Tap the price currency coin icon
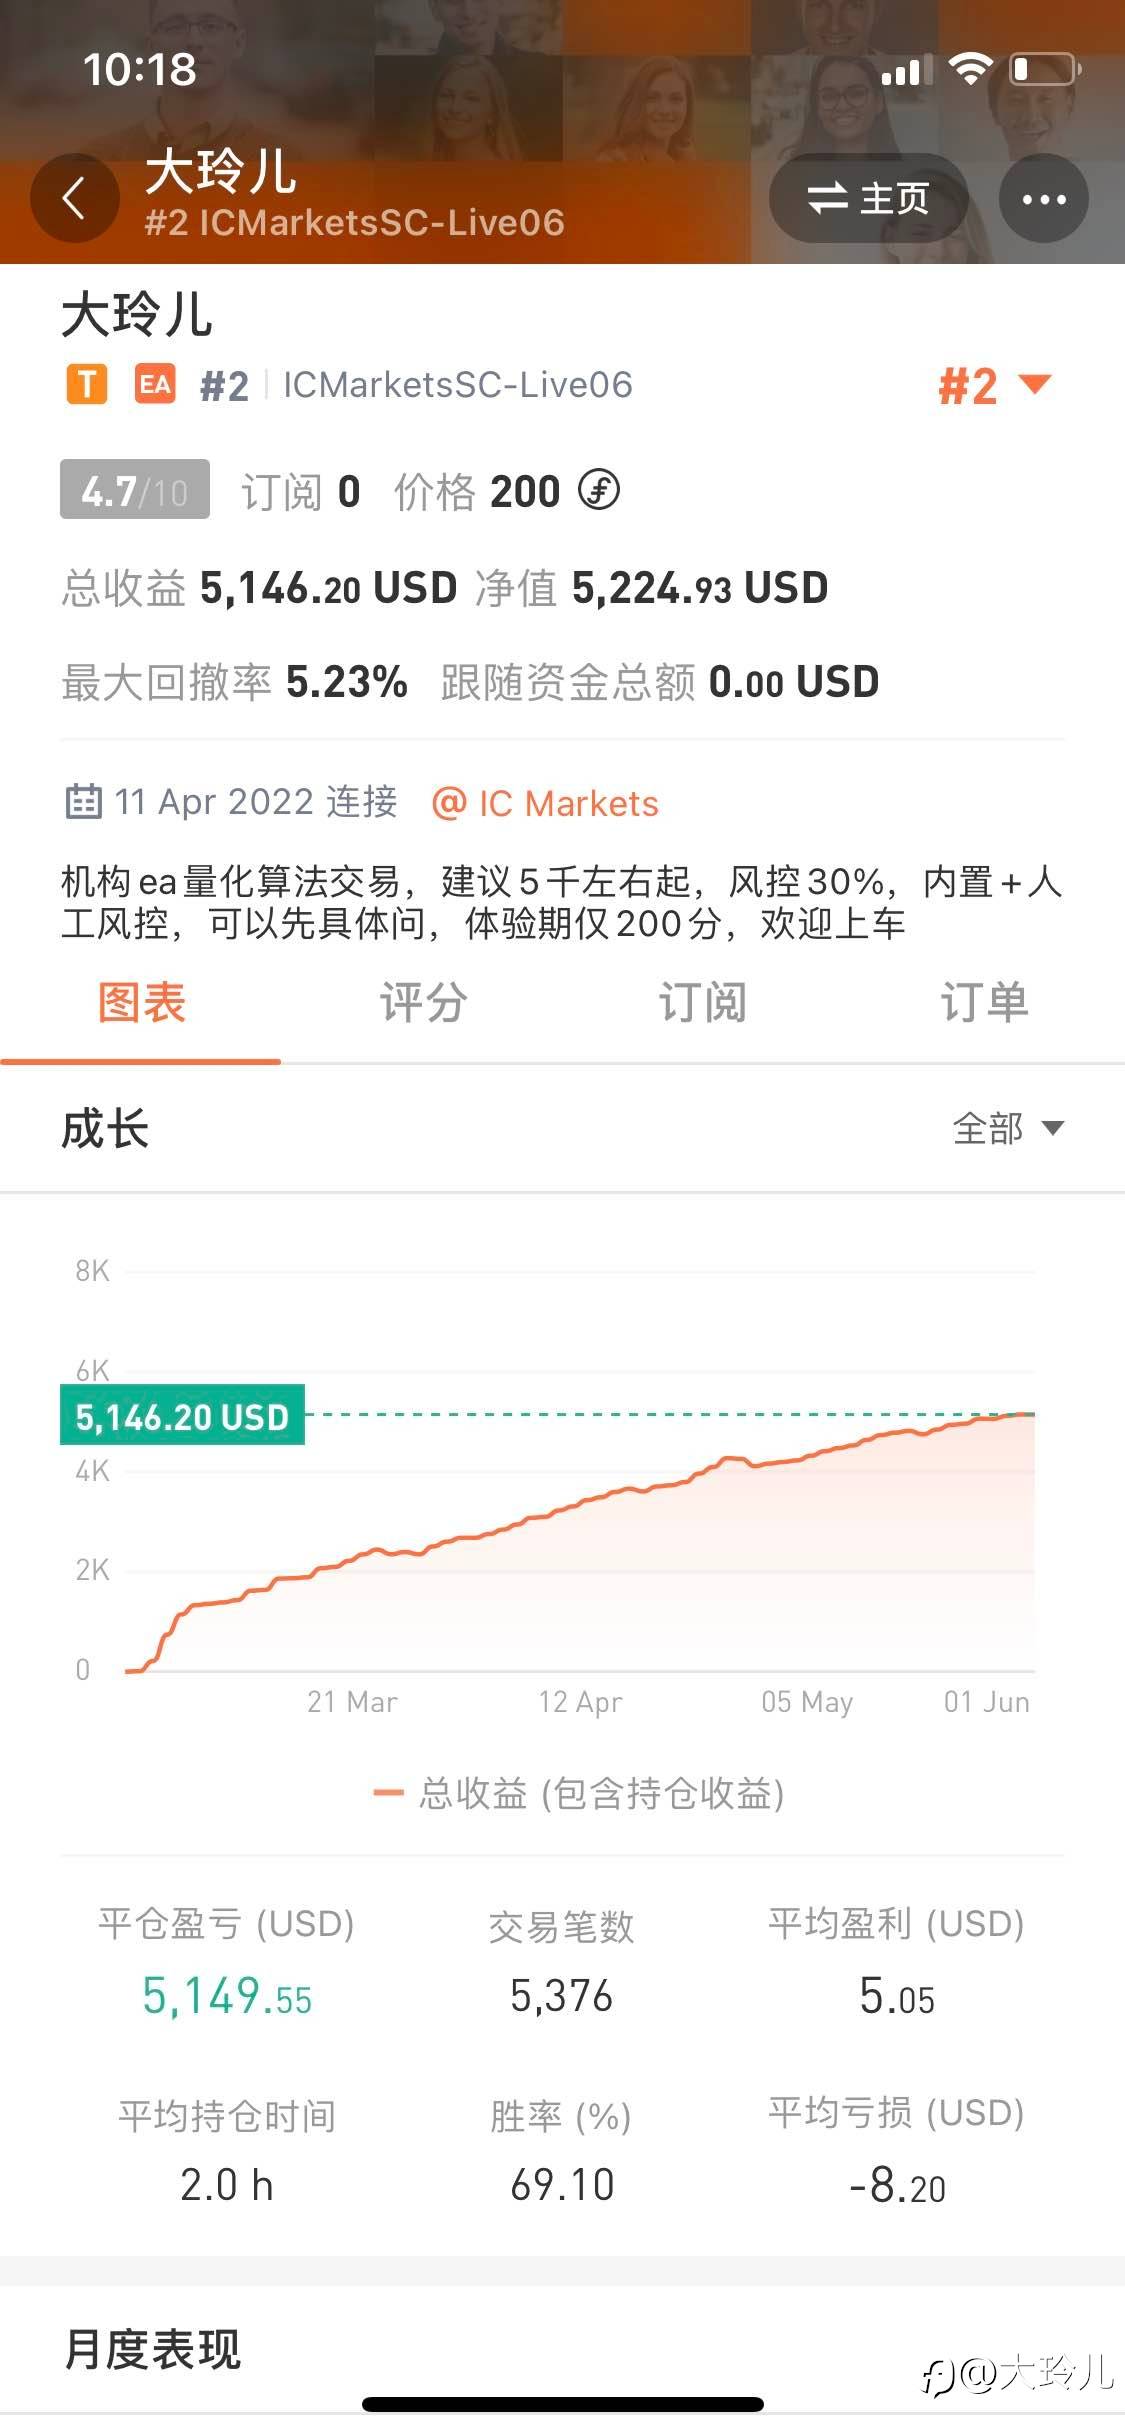 599,491
